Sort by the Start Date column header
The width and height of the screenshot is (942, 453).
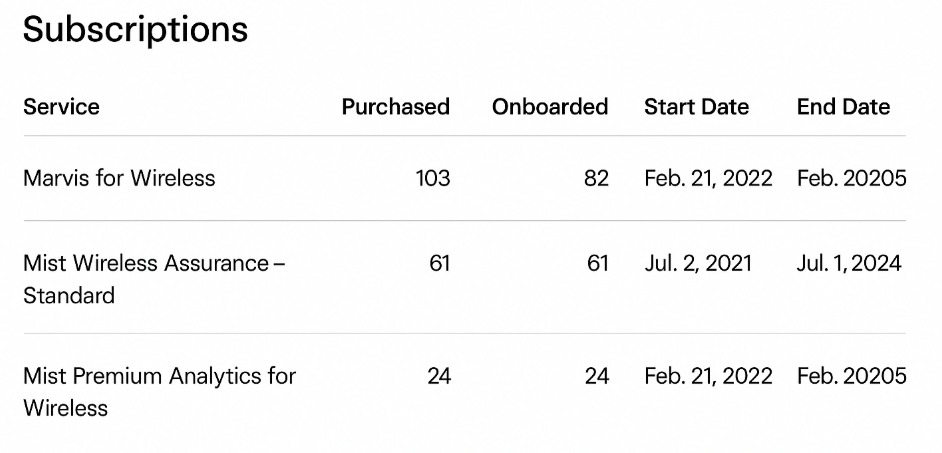coord(696,107)
